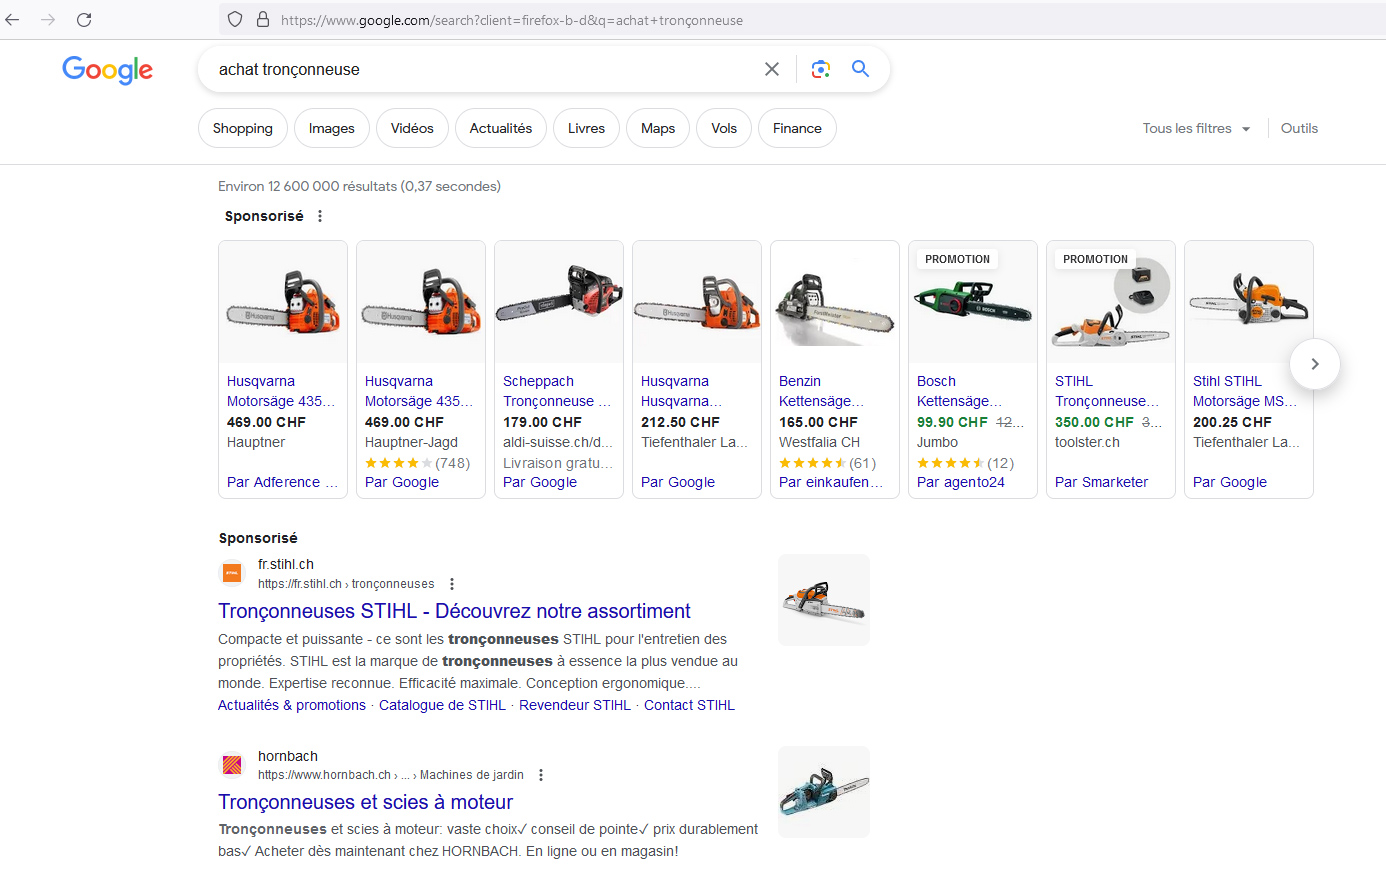Open Stihl STIHL Motorsäge MS product image
Screen dimensions: 1386x888
[1249, 302]
